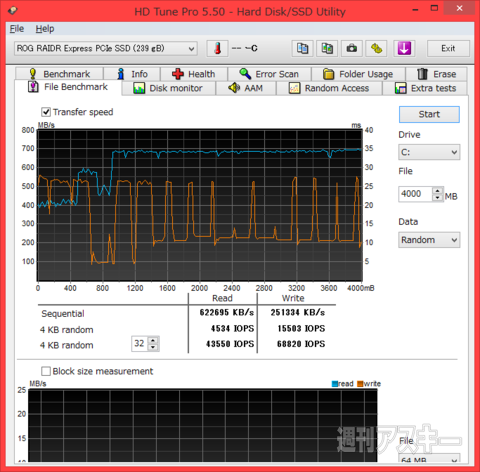Enable Block size measurement checkbox
This screenshot has height=472, width=480.
coord(46,371)
